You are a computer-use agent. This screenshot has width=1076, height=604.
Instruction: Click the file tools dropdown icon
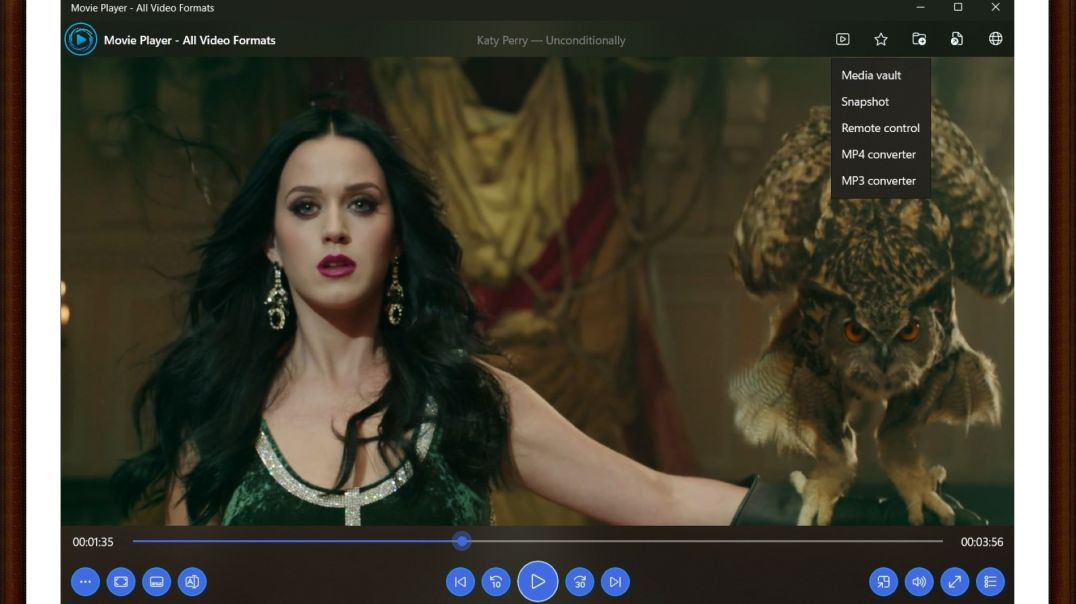tap(957, 39)
